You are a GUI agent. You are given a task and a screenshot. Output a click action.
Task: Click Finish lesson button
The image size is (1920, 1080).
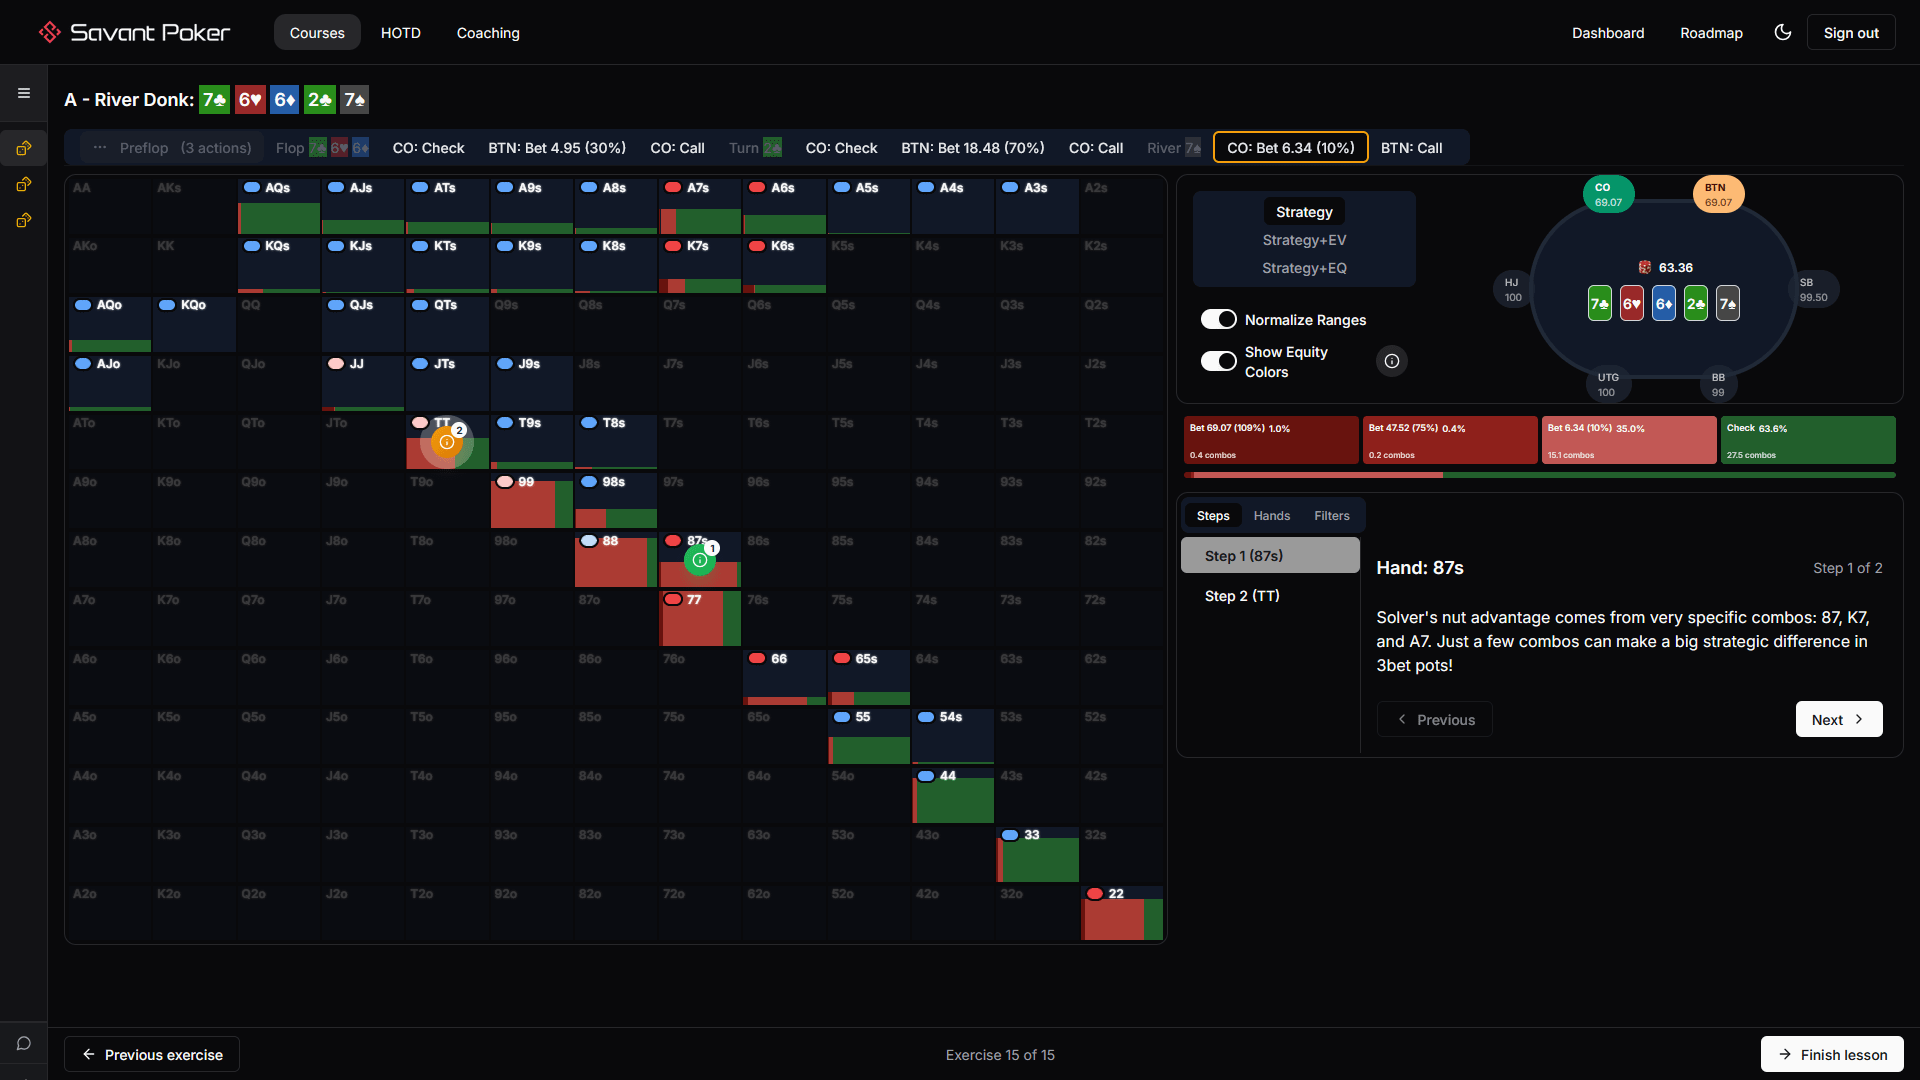1831,1054
